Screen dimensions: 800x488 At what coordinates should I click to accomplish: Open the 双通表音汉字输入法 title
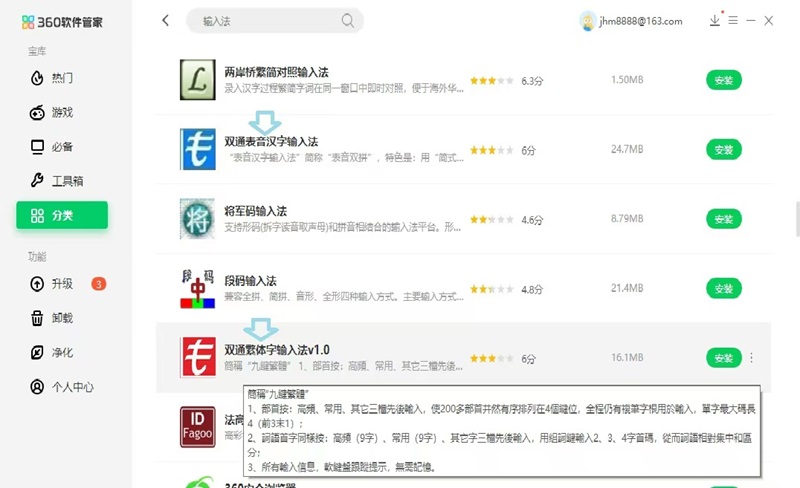271,141
